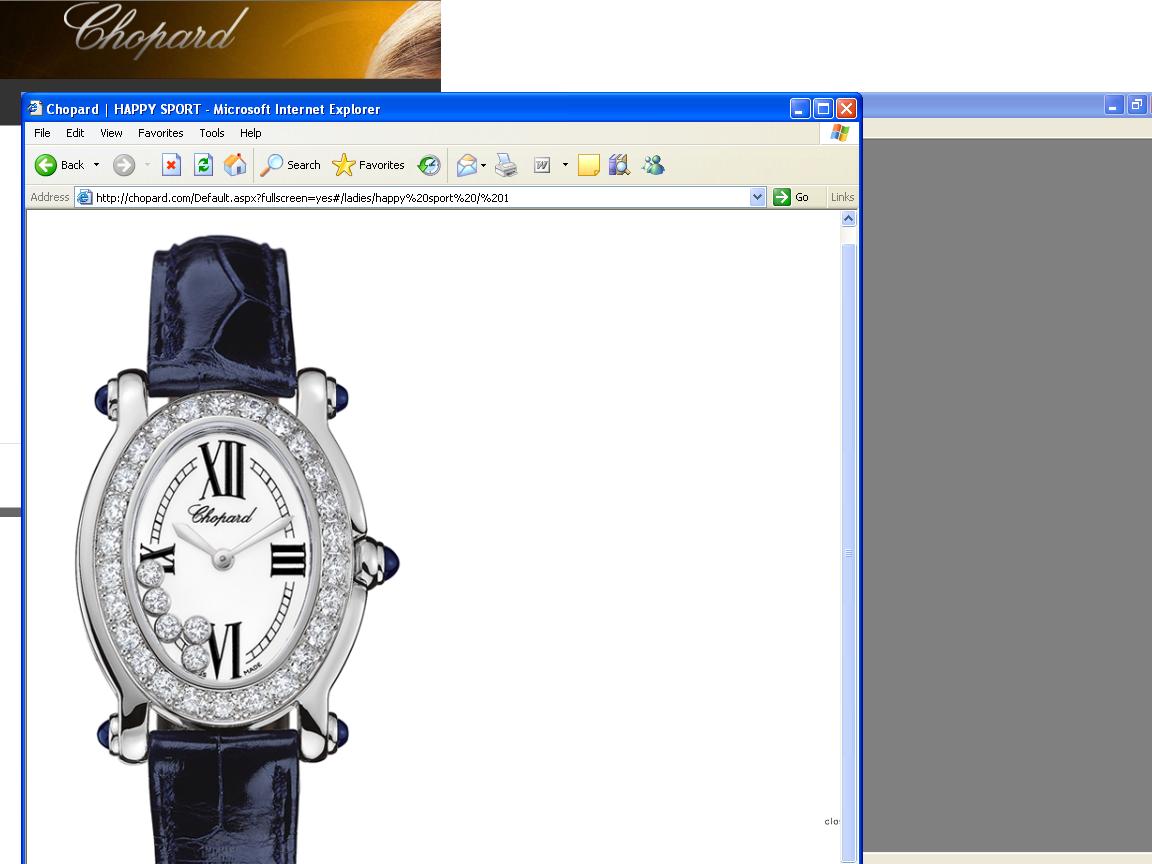Expand the Edit with Word dropdown arrow

coord(565,165)
